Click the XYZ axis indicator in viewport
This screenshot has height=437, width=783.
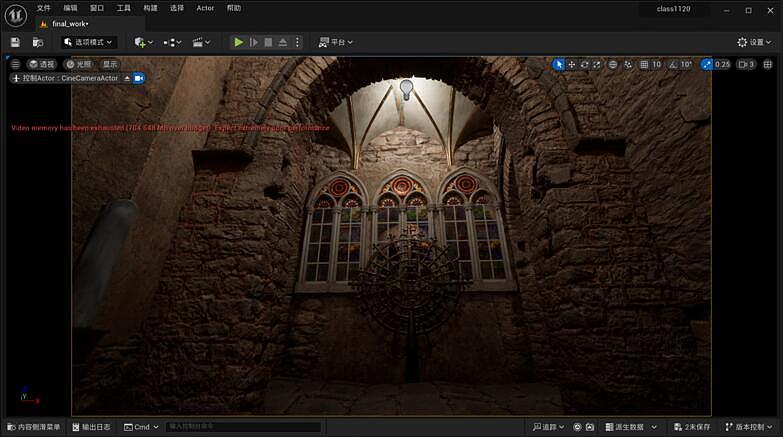pos(29,395)
